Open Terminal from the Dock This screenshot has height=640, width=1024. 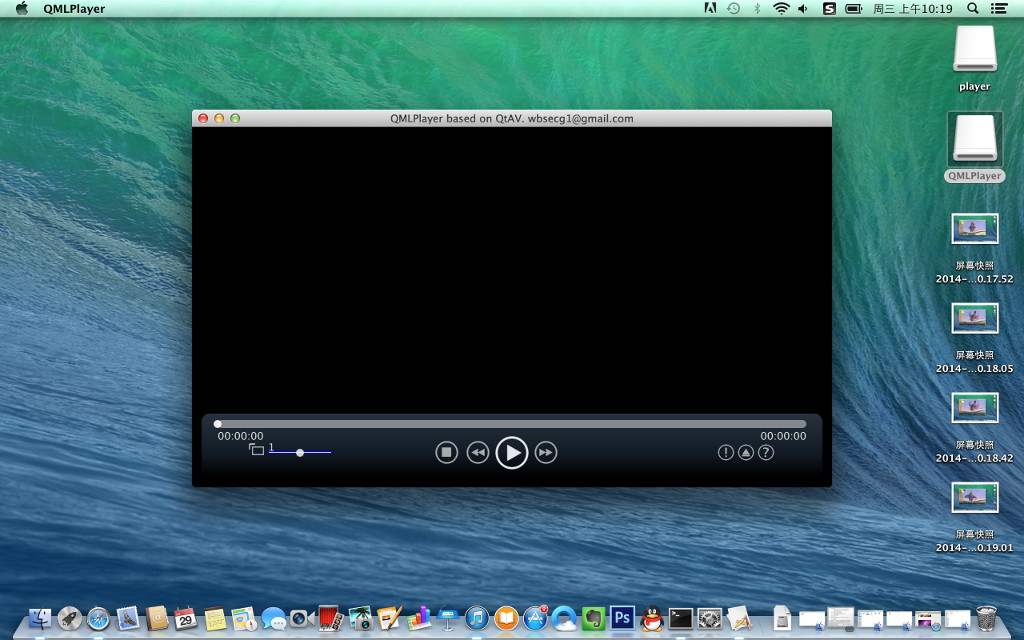(680, 618)
